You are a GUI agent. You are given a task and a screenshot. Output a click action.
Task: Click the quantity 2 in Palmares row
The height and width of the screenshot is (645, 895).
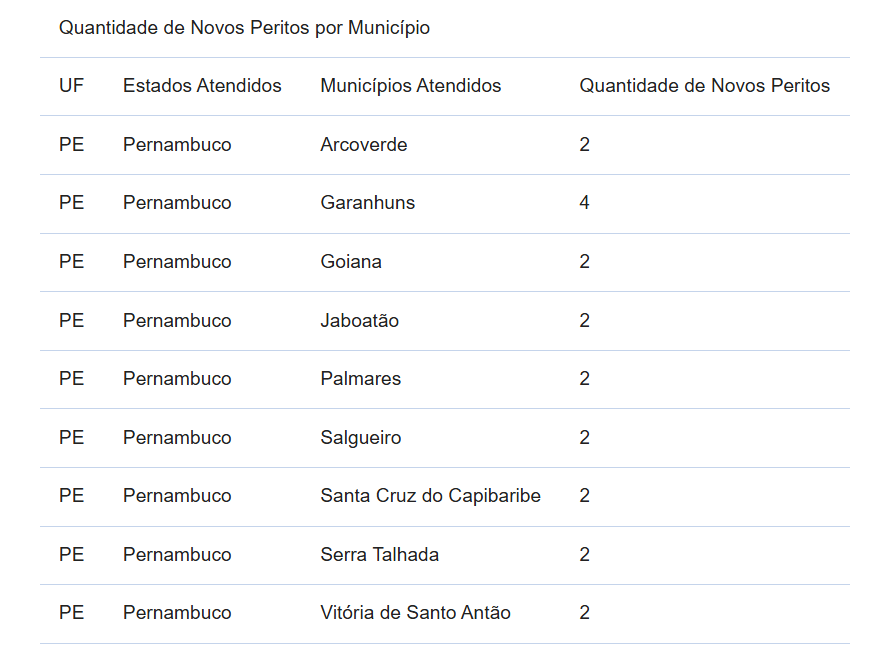[584, 378]
